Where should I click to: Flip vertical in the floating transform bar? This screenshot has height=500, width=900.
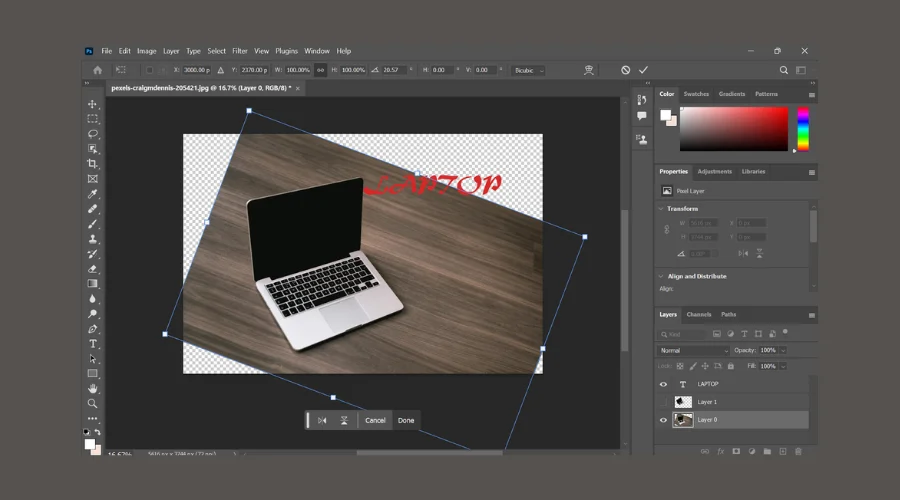344,420
